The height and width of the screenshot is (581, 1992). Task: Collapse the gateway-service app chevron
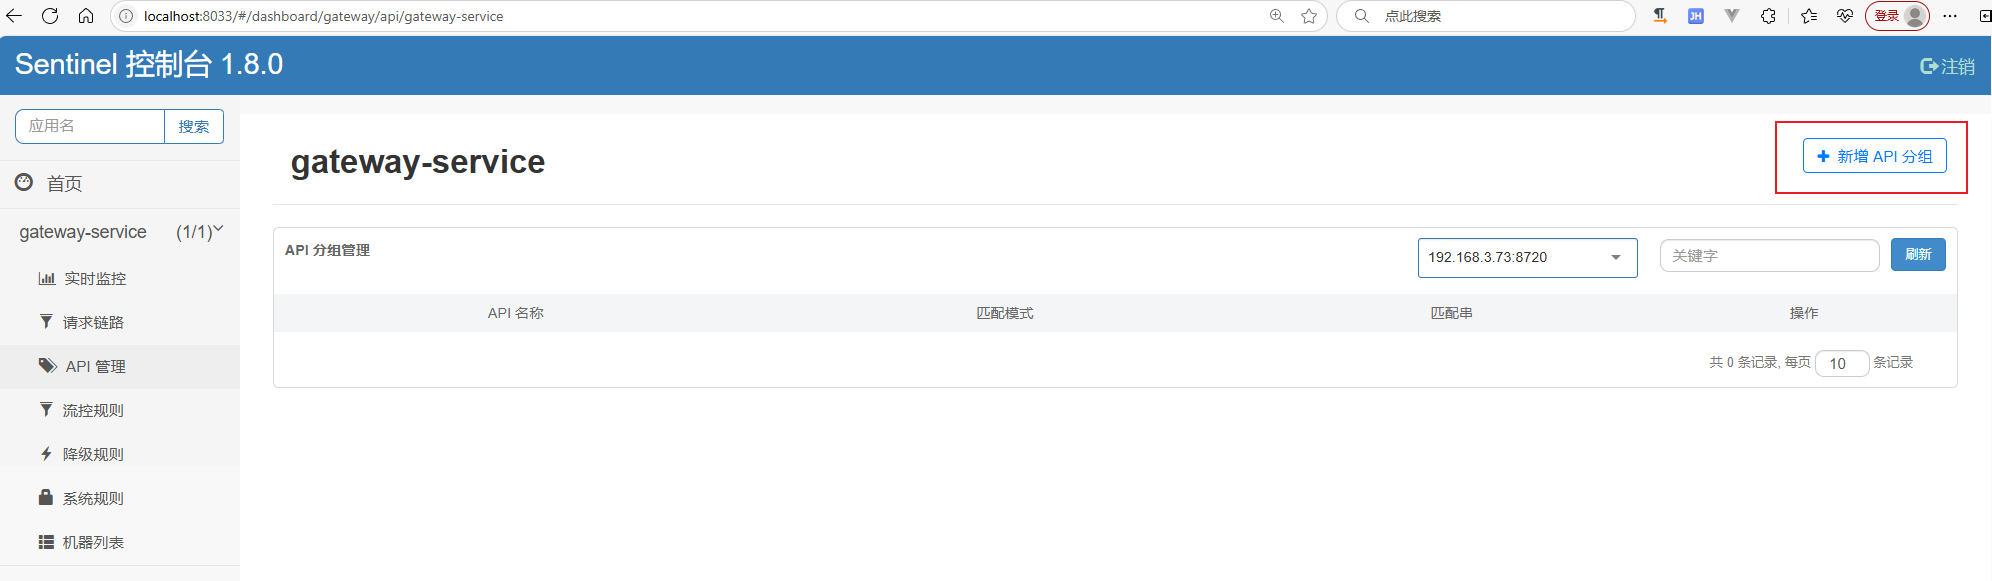point(219,230)
